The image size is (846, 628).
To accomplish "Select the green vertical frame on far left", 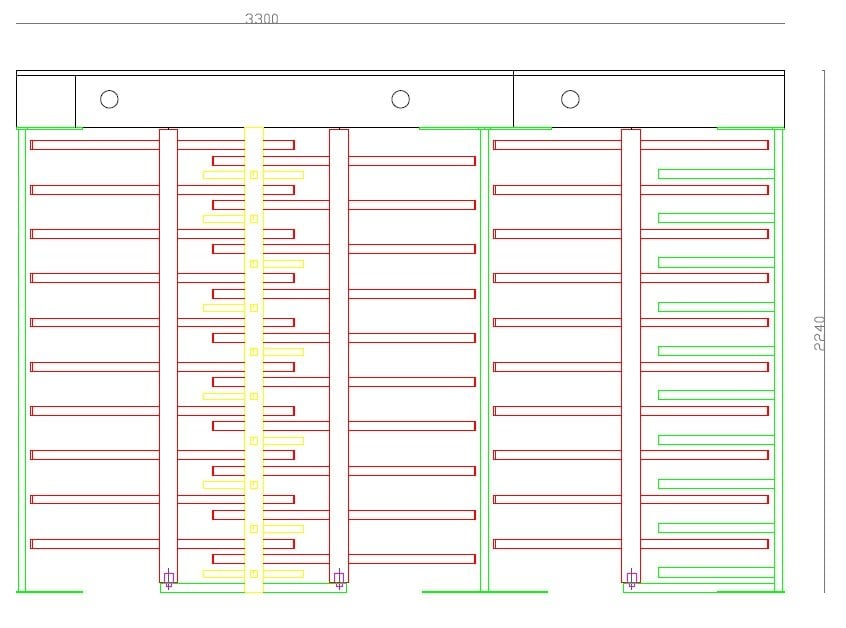I will pos(22,360).
